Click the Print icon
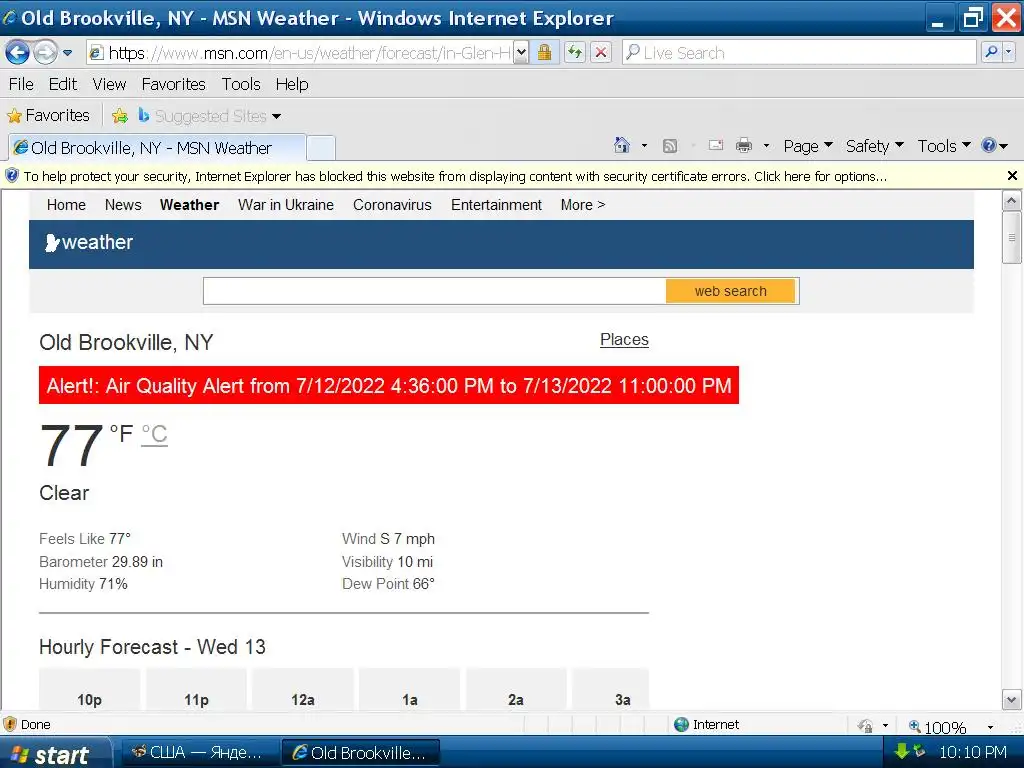Screen dimensions: 1024x768 click(744, 145)
